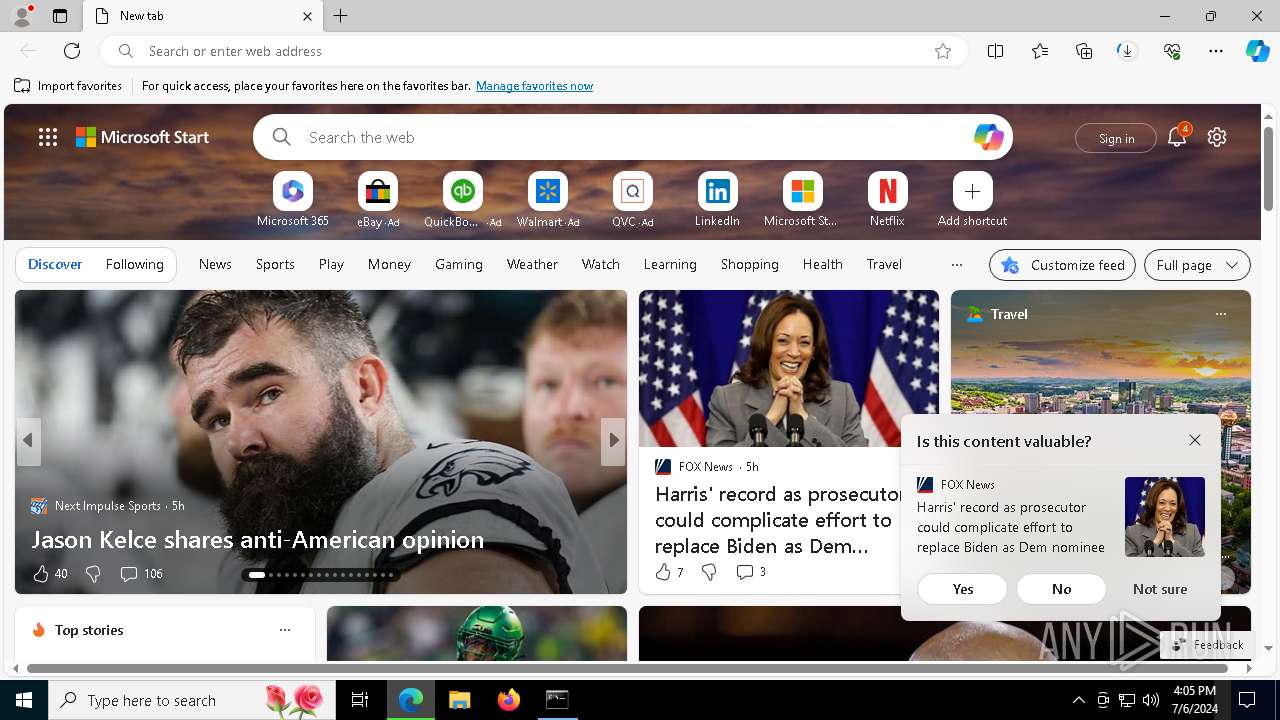
Task: Close the content valuable popup
Action: click(x=1195, y=440)
